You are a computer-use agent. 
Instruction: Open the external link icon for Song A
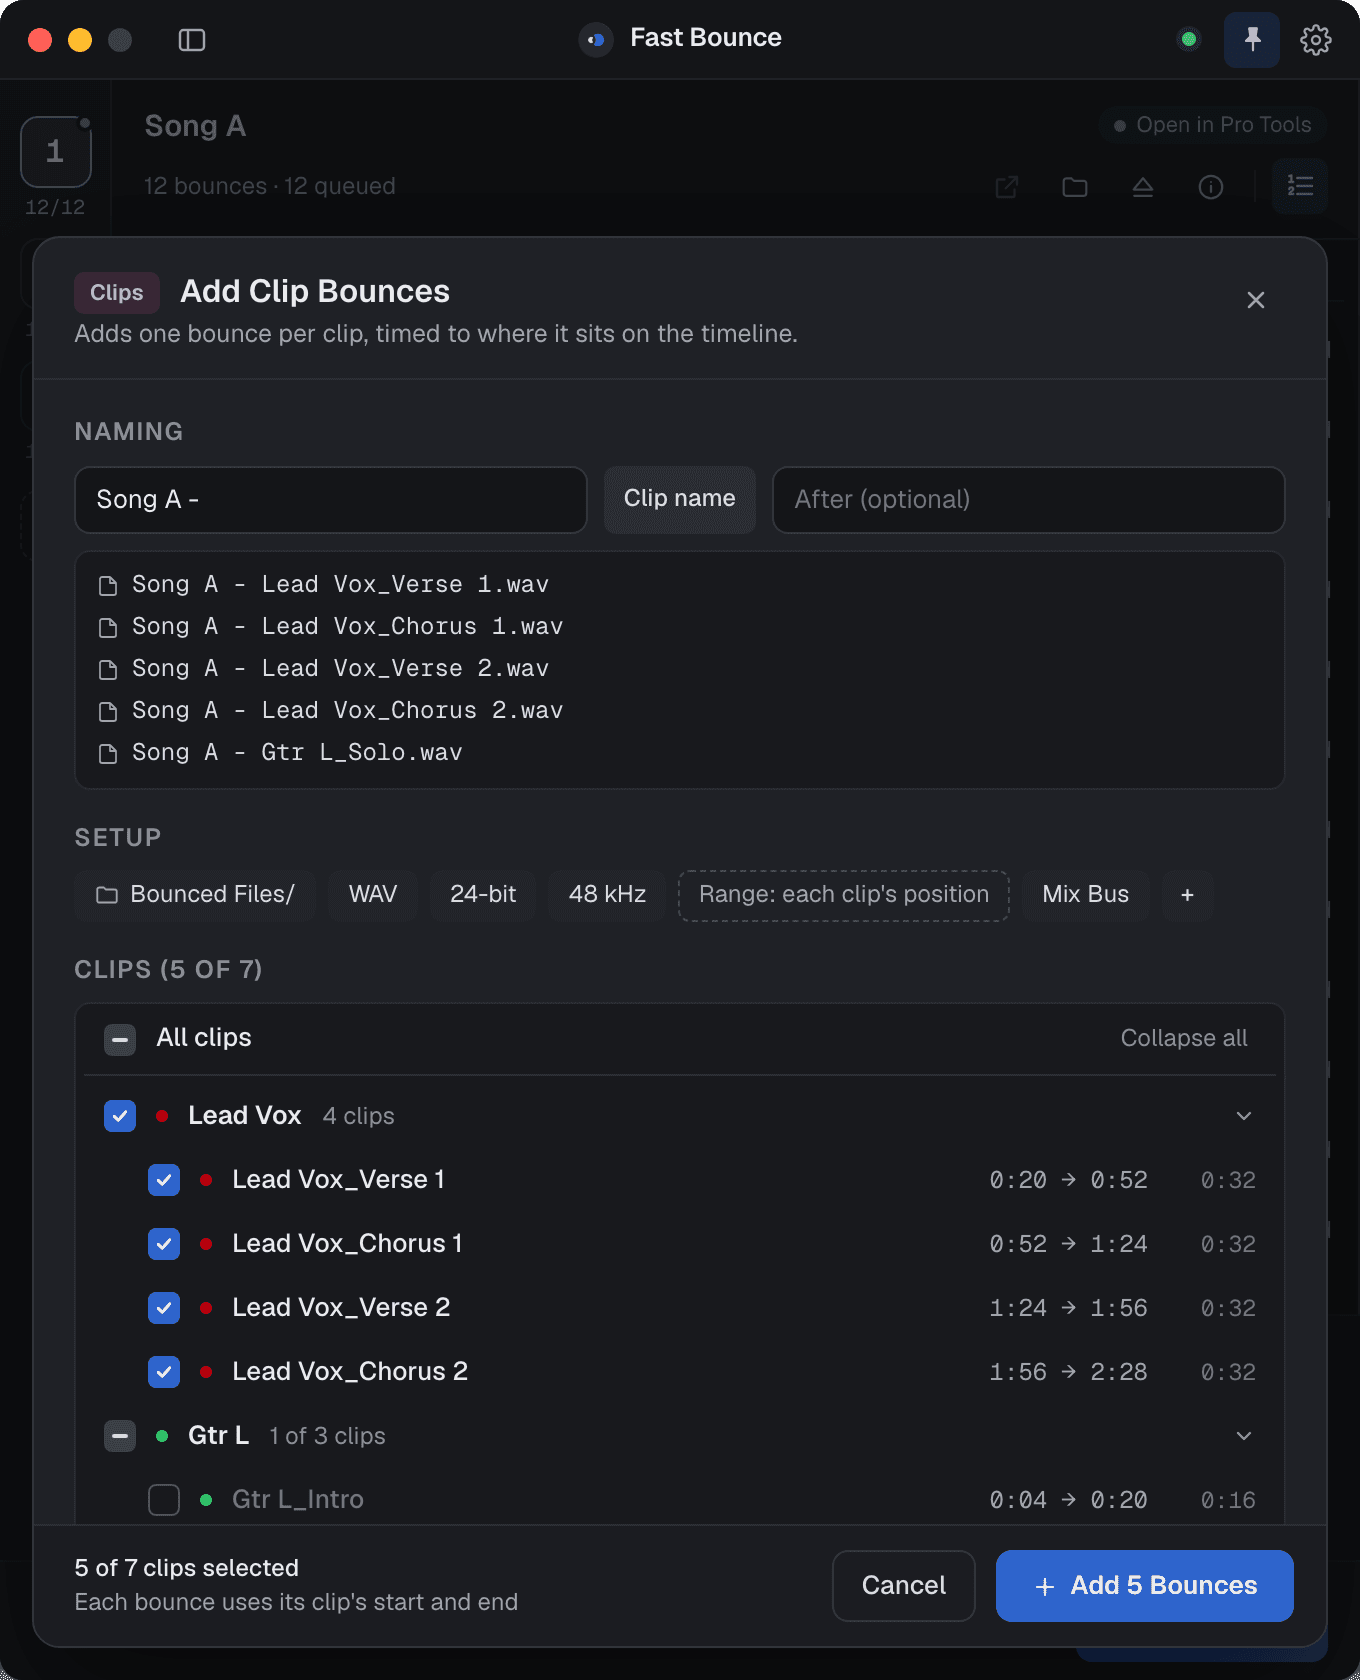click(1007, 187)
